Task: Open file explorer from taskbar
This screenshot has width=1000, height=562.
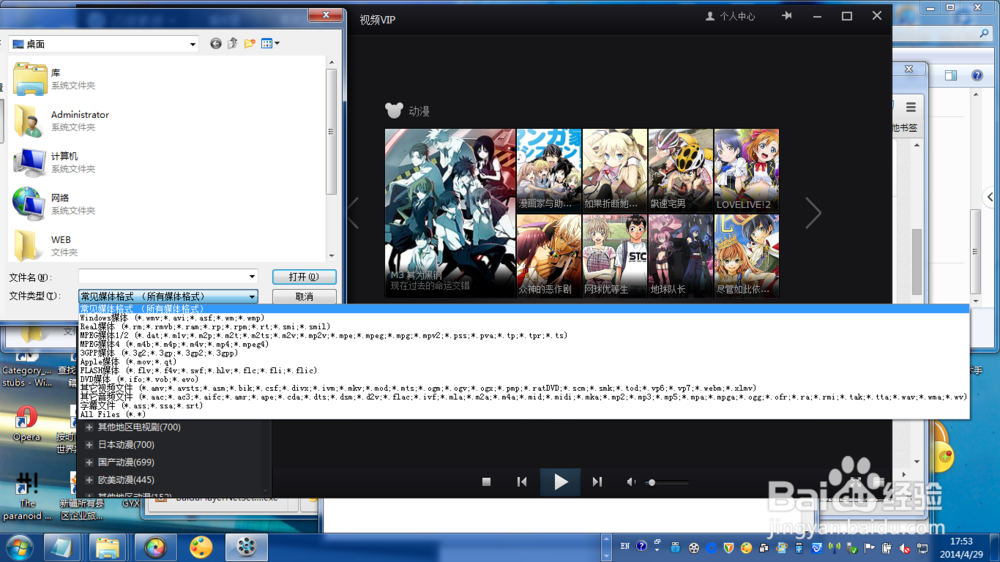Action: (107, 547)
